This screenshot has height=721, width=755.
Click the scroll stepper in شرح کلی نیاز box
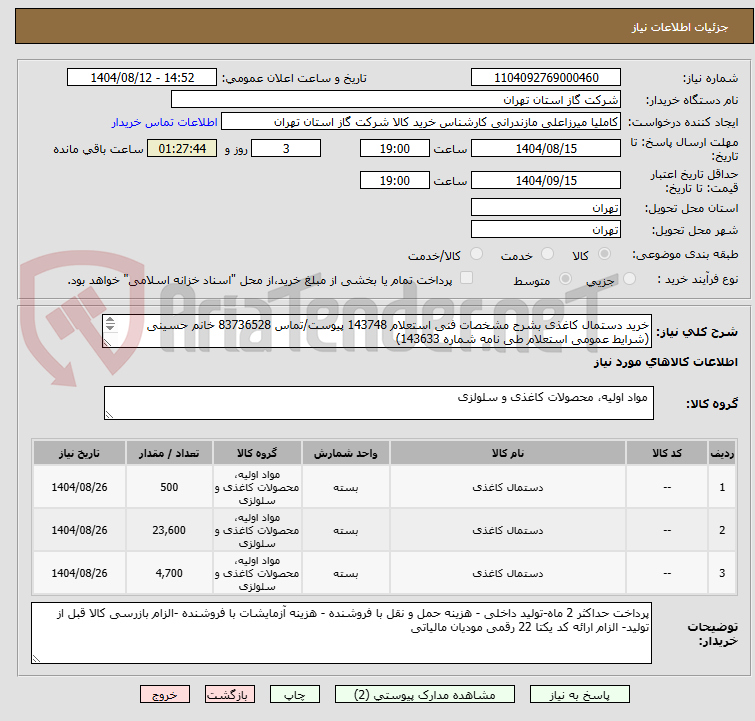click(x=110, y=324)
